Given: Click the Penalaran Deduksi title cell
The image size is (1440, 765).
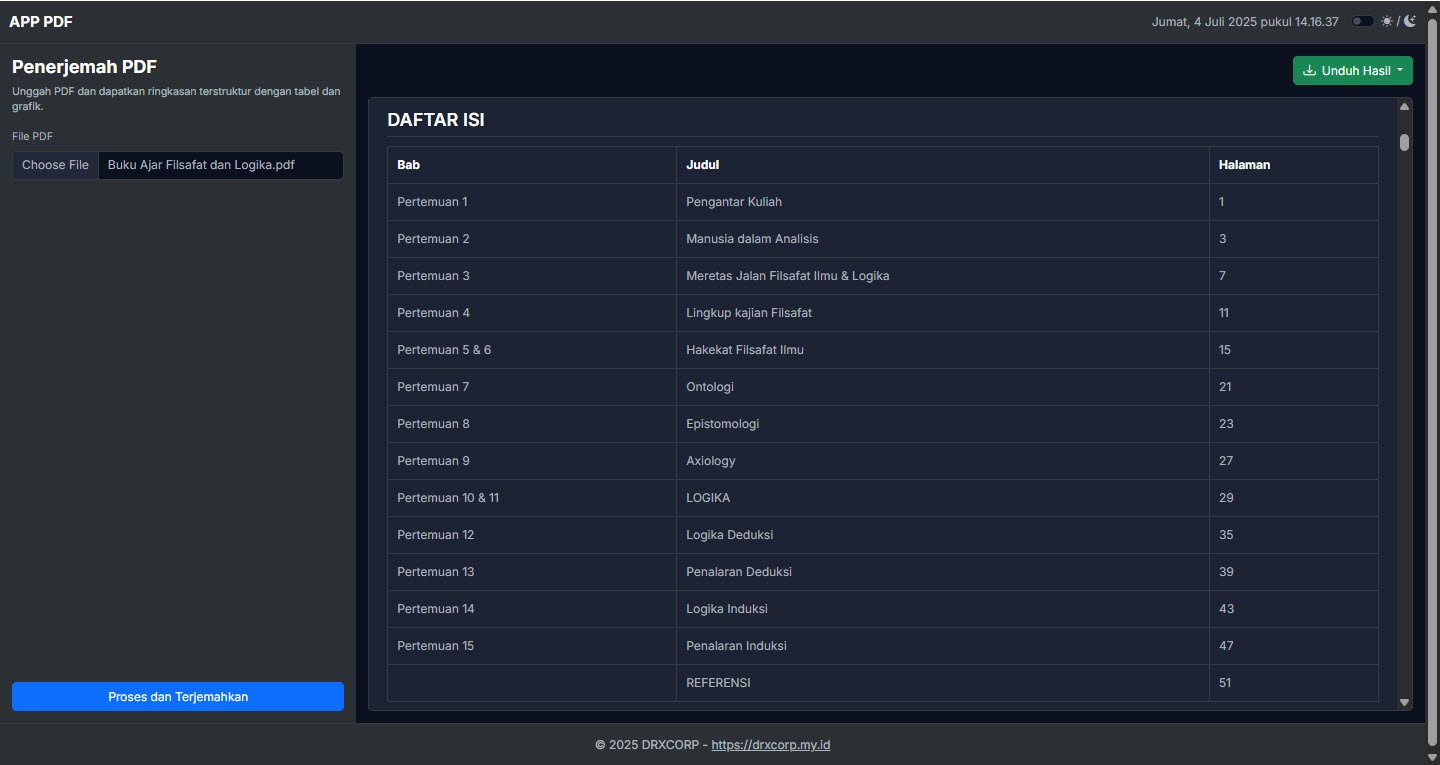Looking at the screenshot, I should [x=943, y=572].
